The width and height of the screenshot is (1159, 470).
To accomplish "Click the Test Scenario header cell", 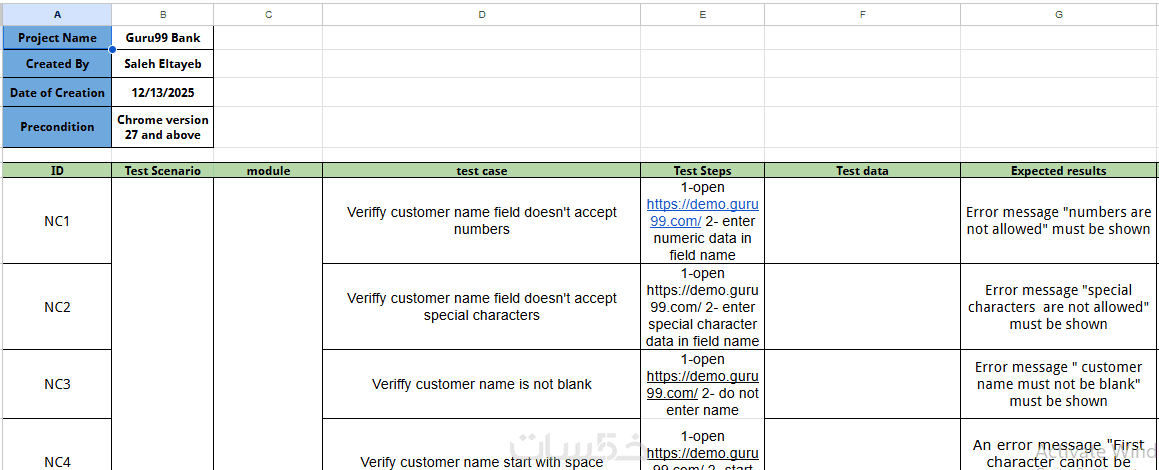I will click(163, 171).
